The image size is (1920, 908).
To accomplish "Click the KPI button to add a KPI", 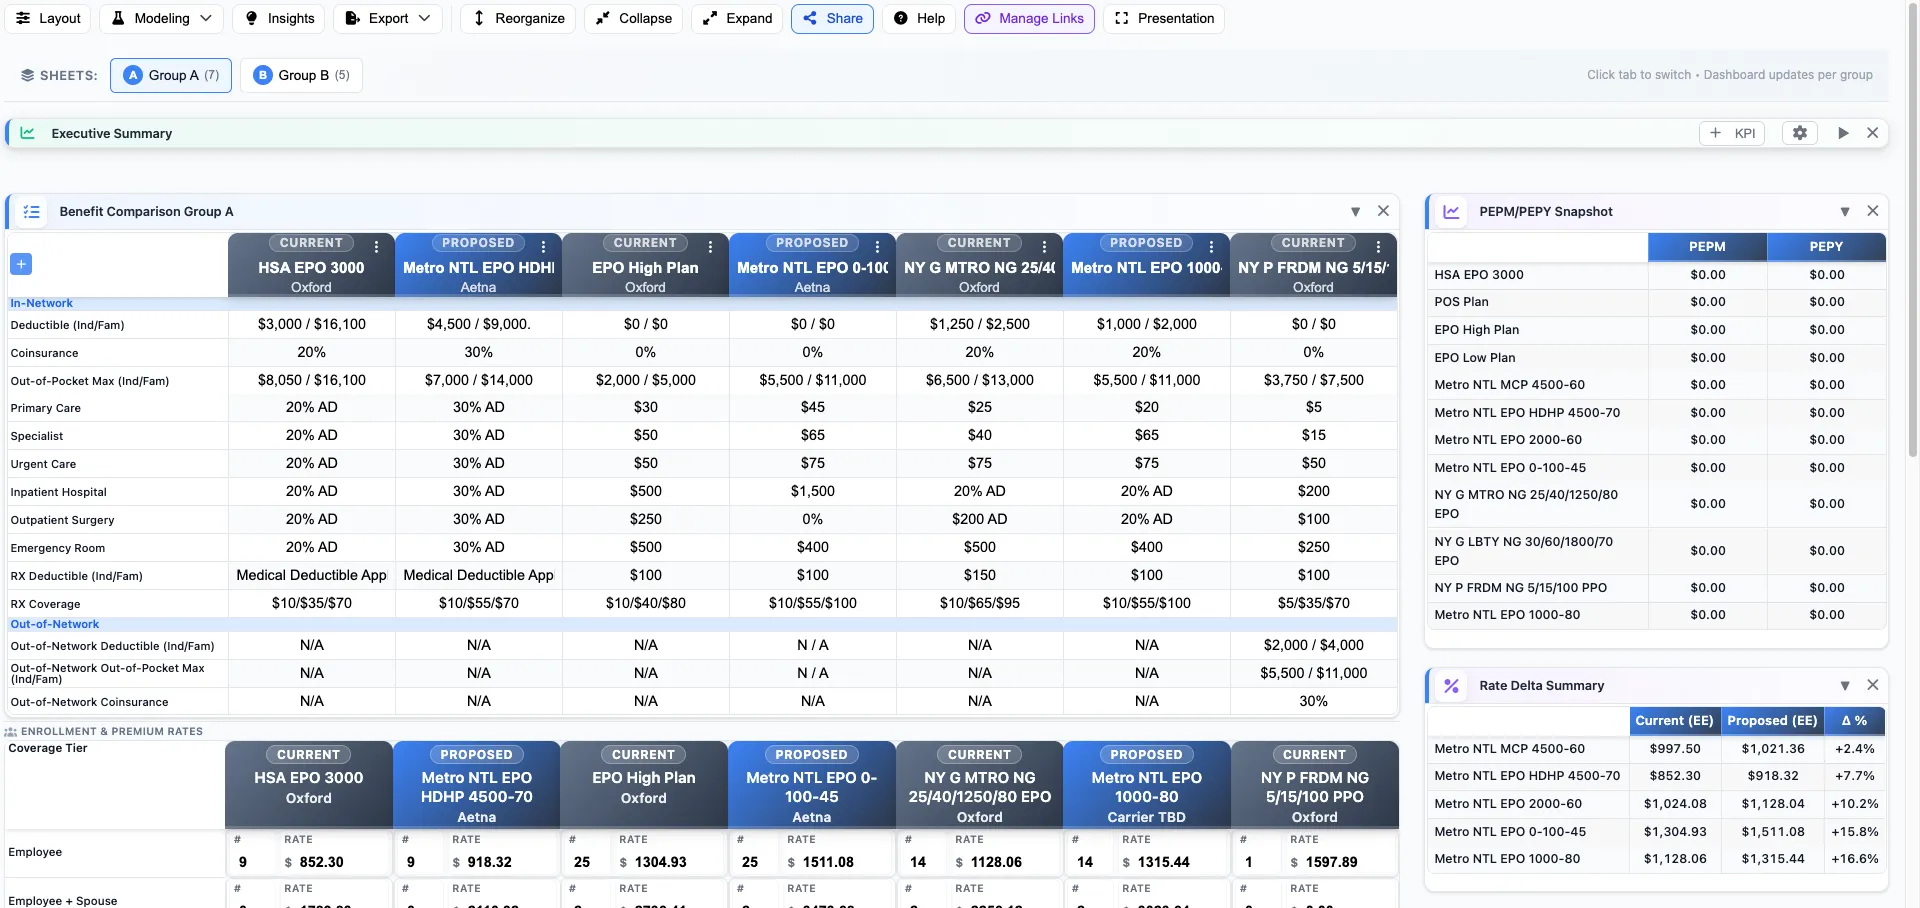I will point(1732,132).
